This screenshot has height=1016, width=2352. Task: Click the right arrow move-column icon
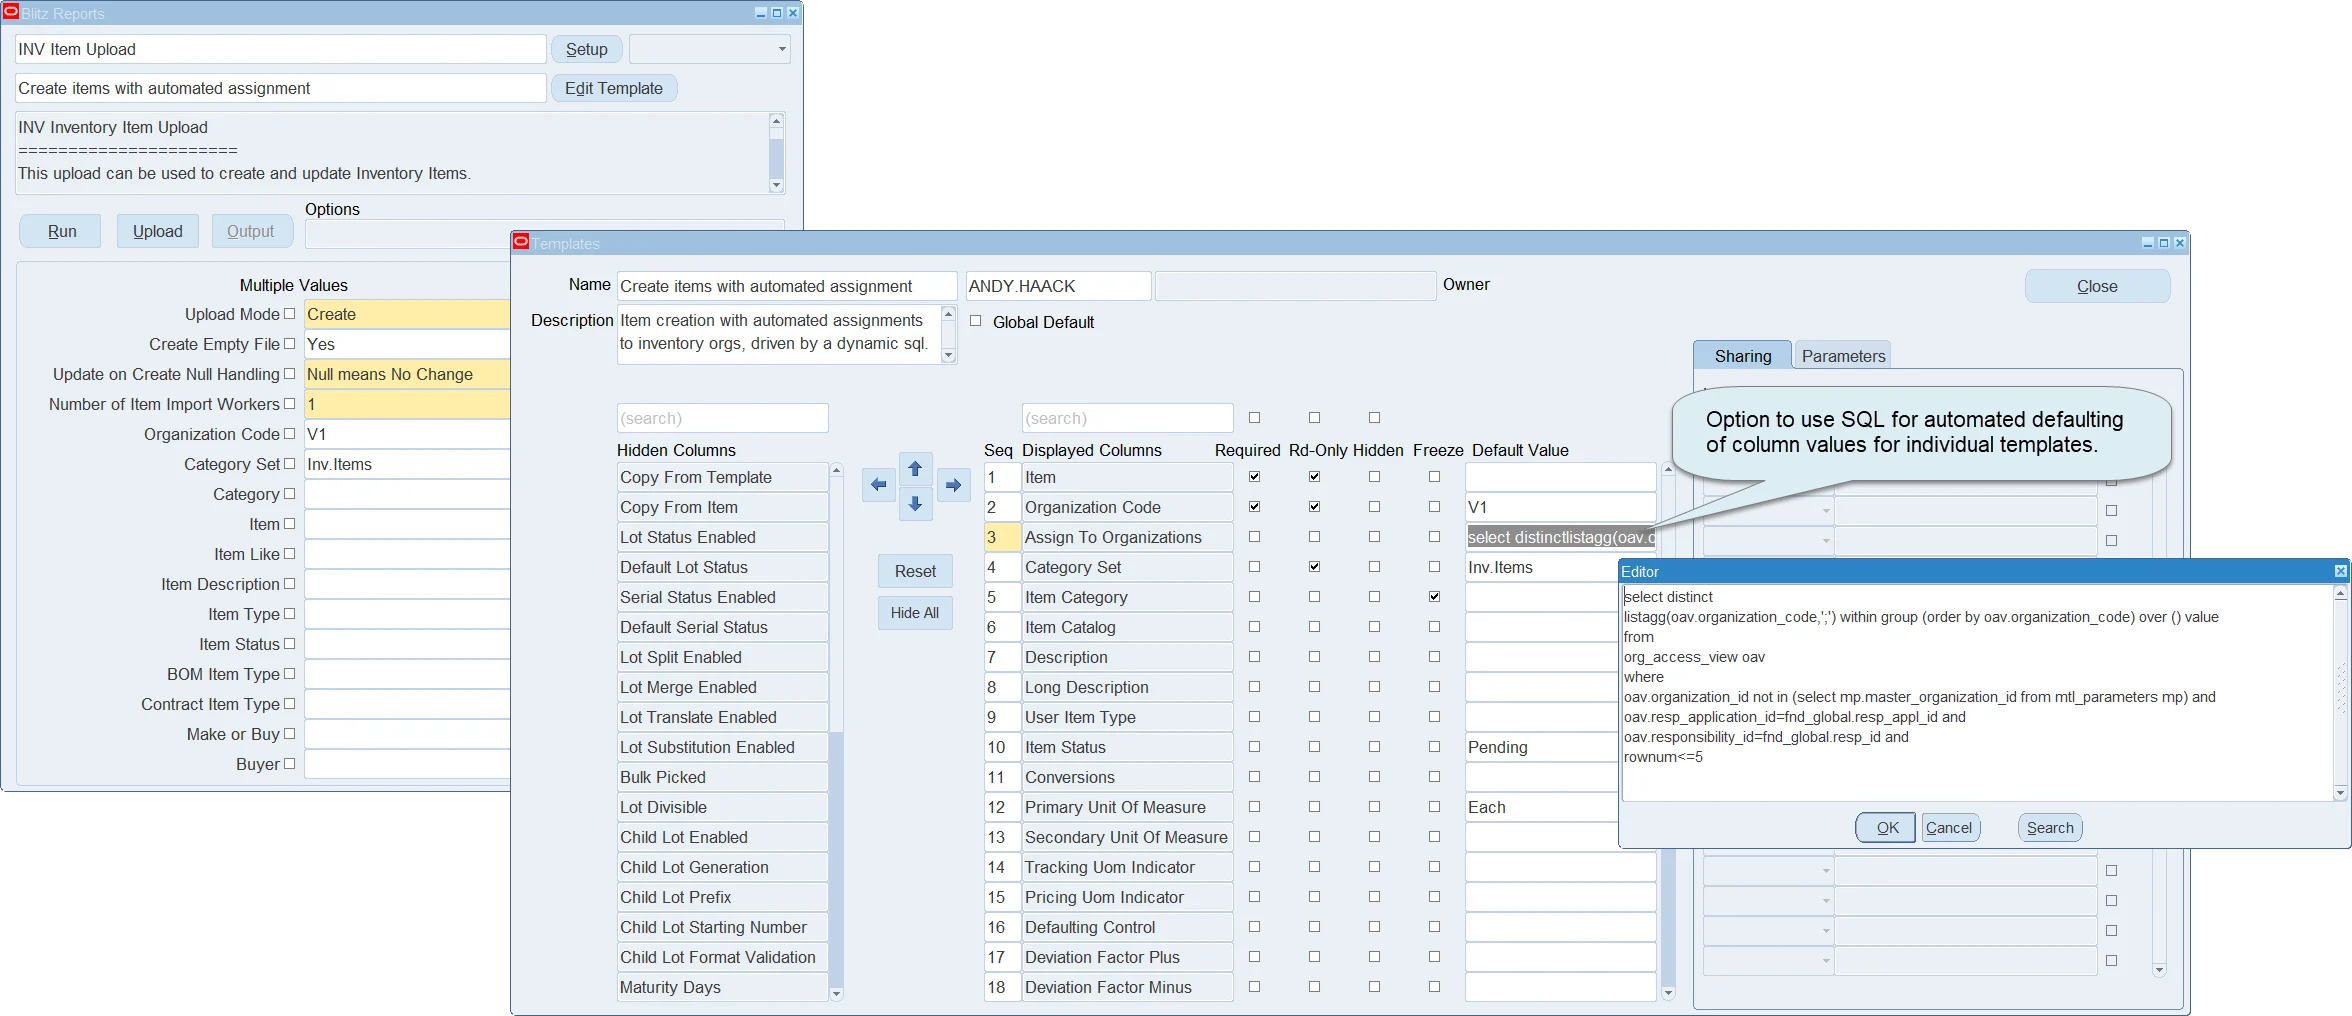(953, 485)
